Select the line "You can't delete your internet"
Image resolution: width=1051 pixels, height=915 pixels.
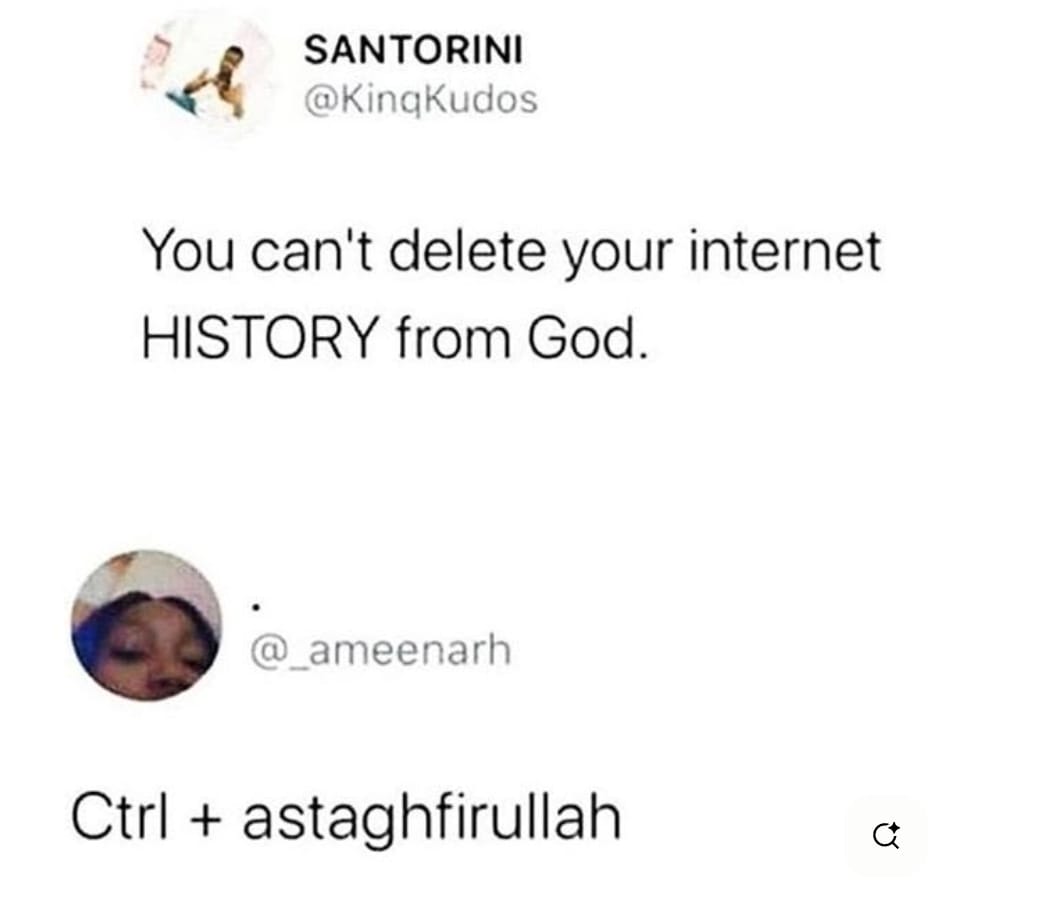(x=511, y=251)
